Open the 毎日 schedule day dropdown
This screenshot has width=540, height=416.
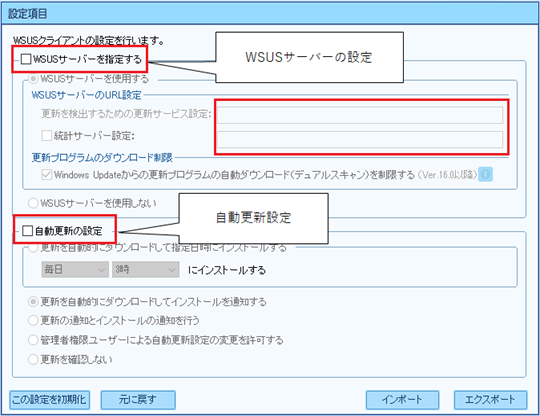click(x=75, y=269)
